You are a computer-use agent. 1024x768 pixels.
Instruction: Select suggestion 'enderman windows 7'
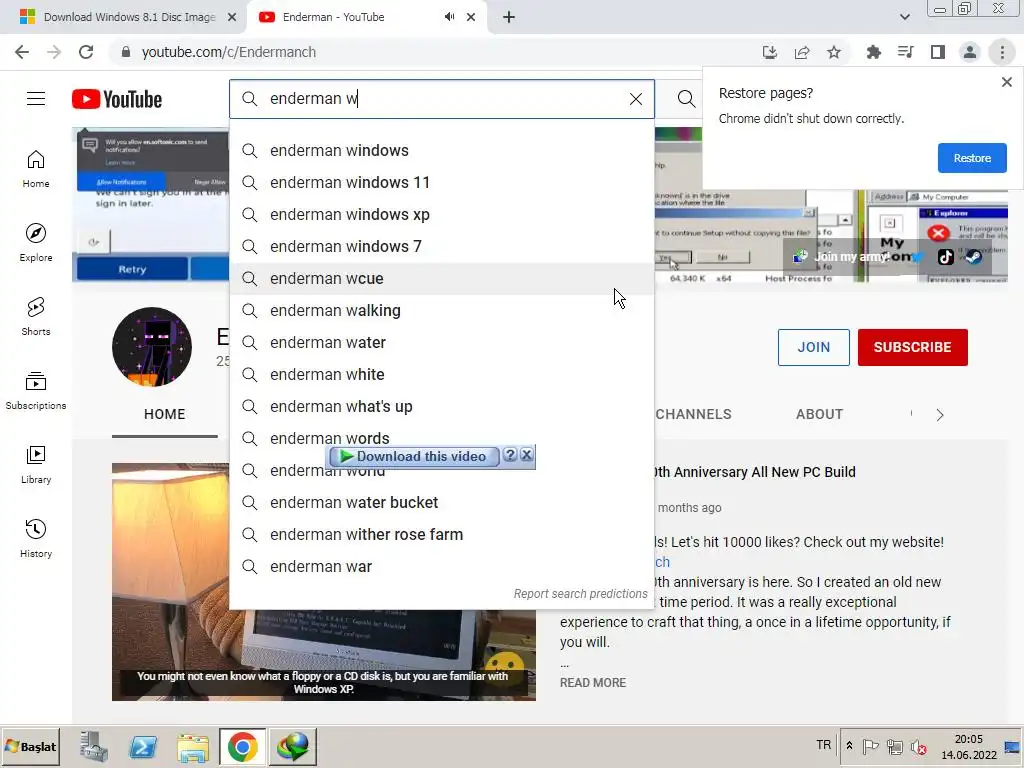click(441, 246)
